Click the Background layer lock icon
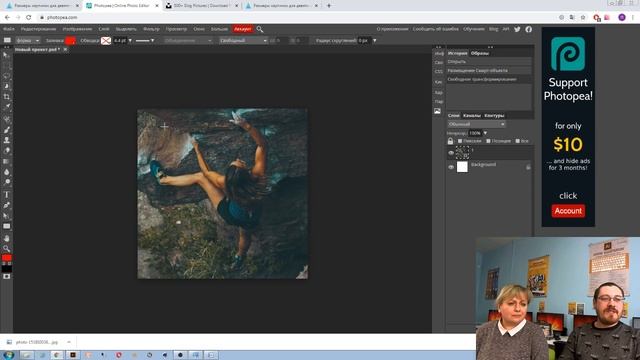The height and width of the screenshot is (360, 640). pyautogui.click(x=528, y=167)
